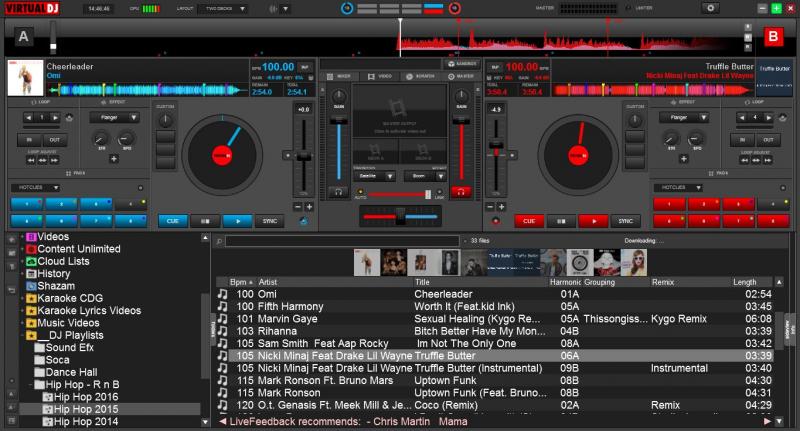This screenshot has height=431, width=800.
Task: Click the Shazam folder icon in sidebar
Action: point(31,286)
